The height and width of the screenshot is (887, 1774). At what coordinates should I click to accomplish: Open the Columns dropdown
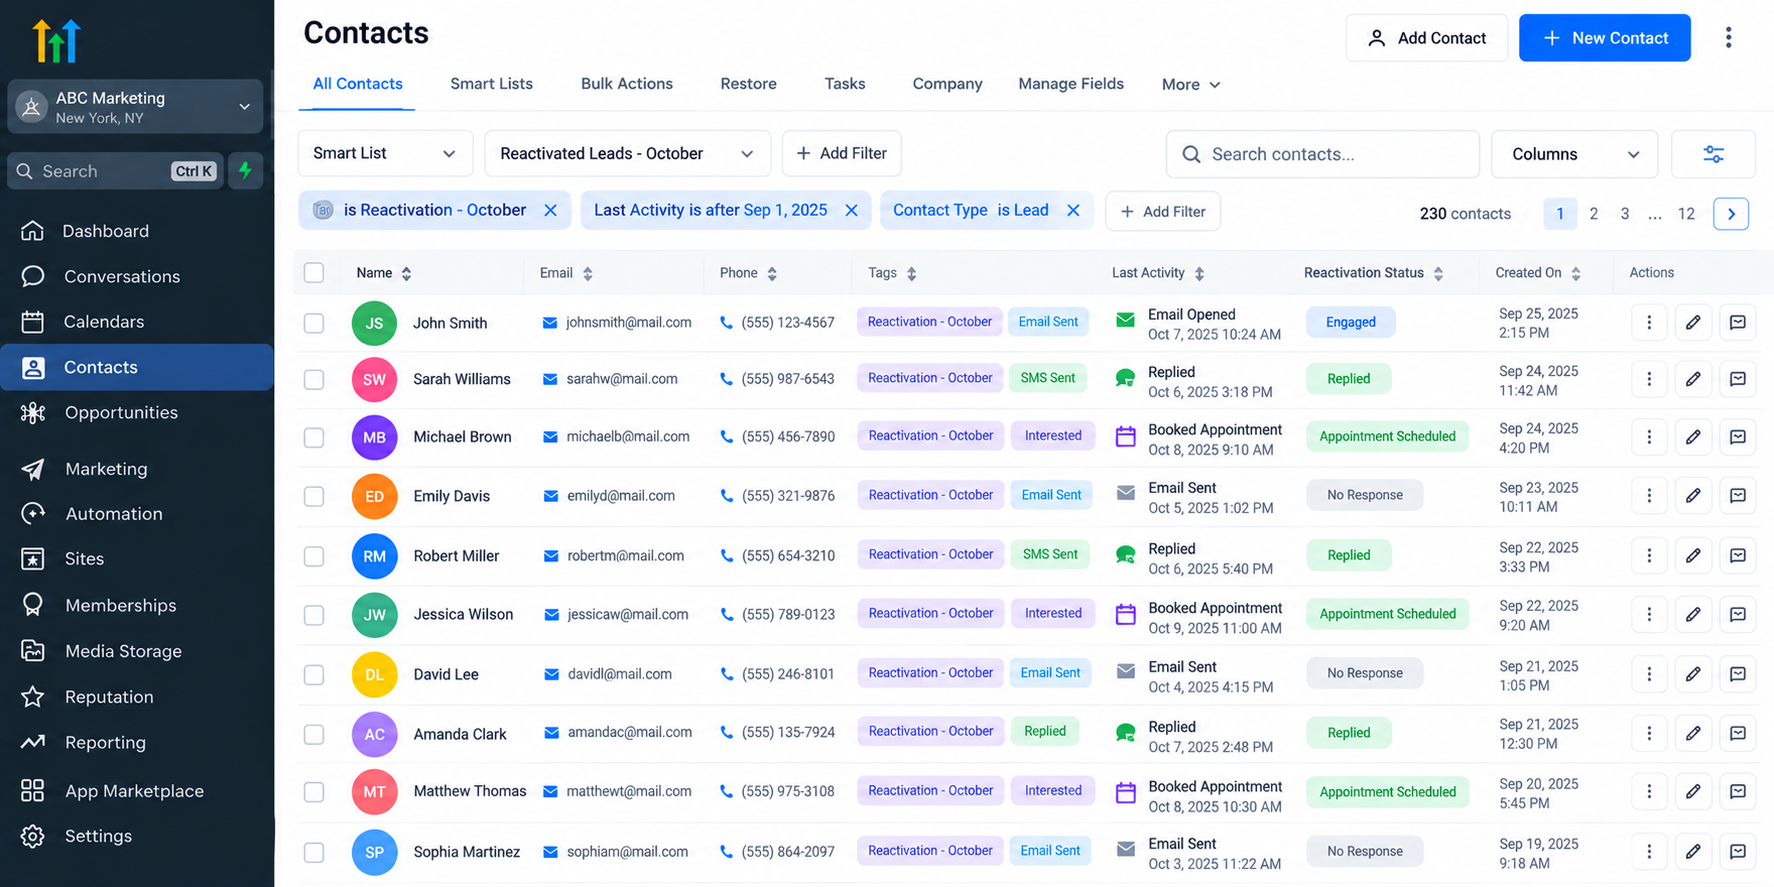pos(1574,154)
